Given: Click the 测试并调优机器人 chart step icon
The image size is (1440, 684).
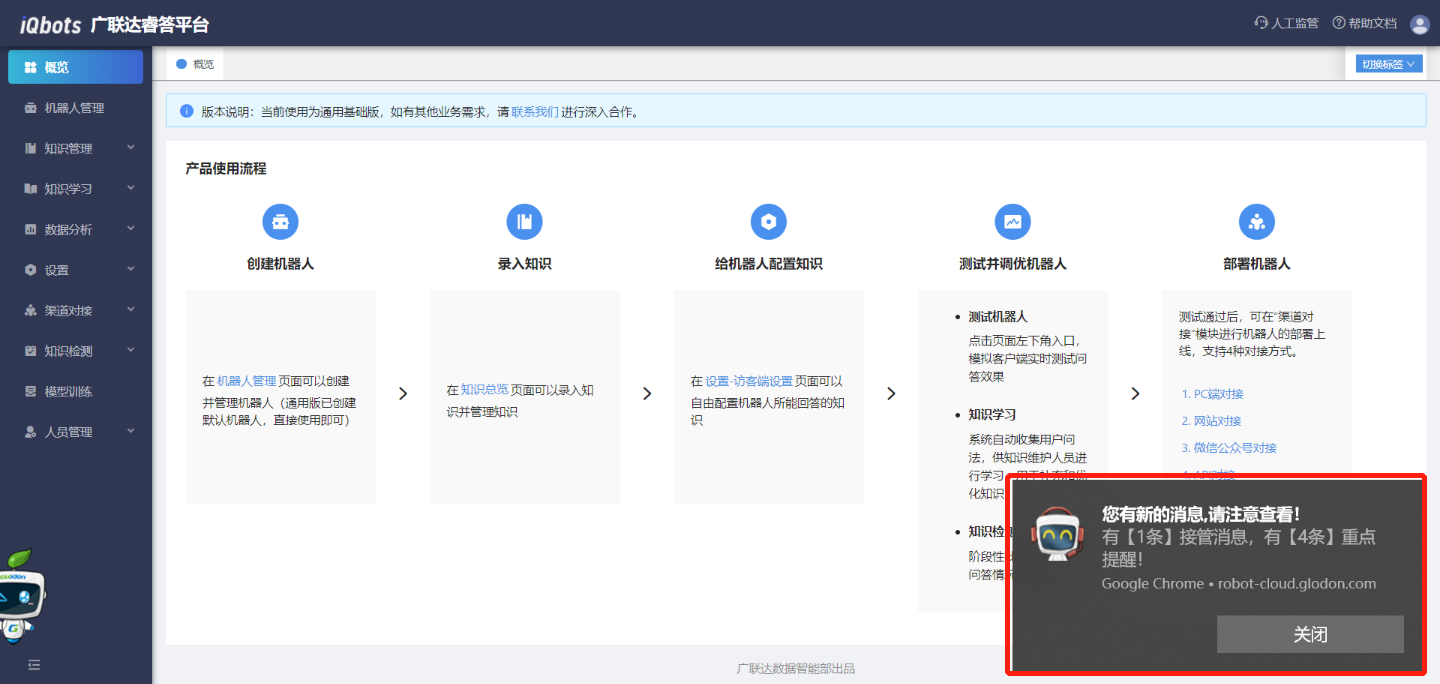Looking at the screenshot, I should click(1012, 222).
